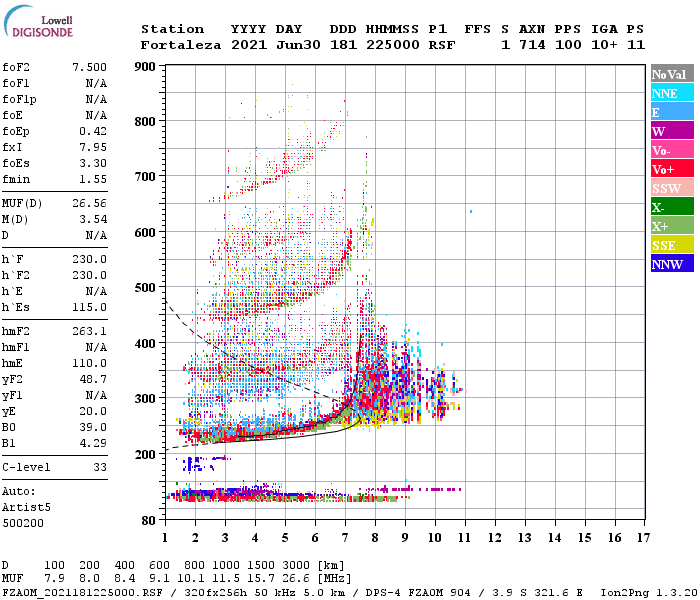Click the M(D) value 3.54
Screen dimensions: 700x600
coord(93,219)
